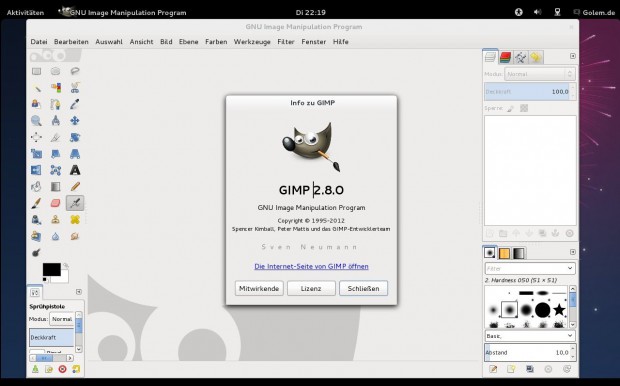
Task: Open the Hilfe menu
Action: 340,42
